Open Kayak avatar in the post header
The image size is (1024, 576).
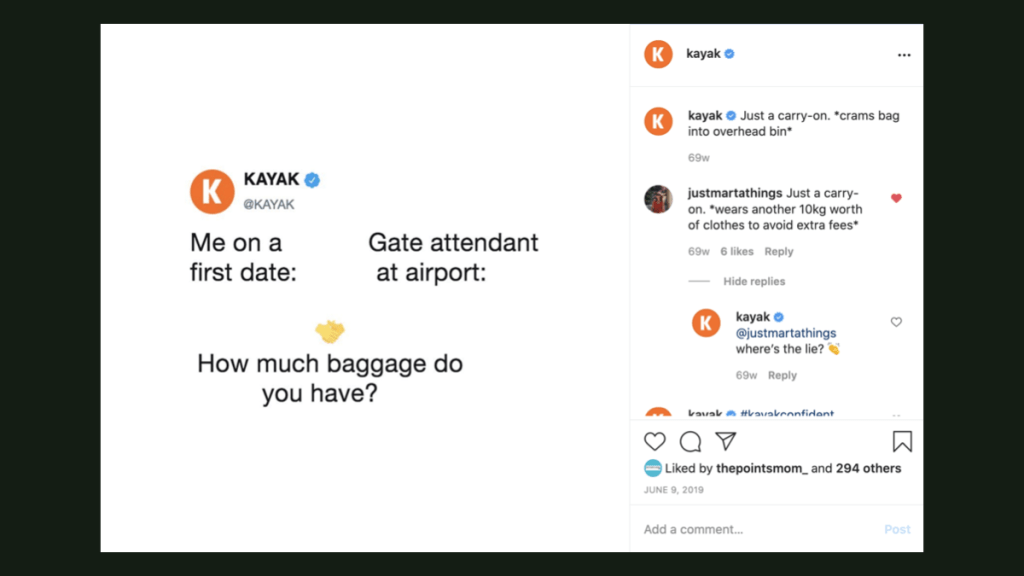click(658, 54)
